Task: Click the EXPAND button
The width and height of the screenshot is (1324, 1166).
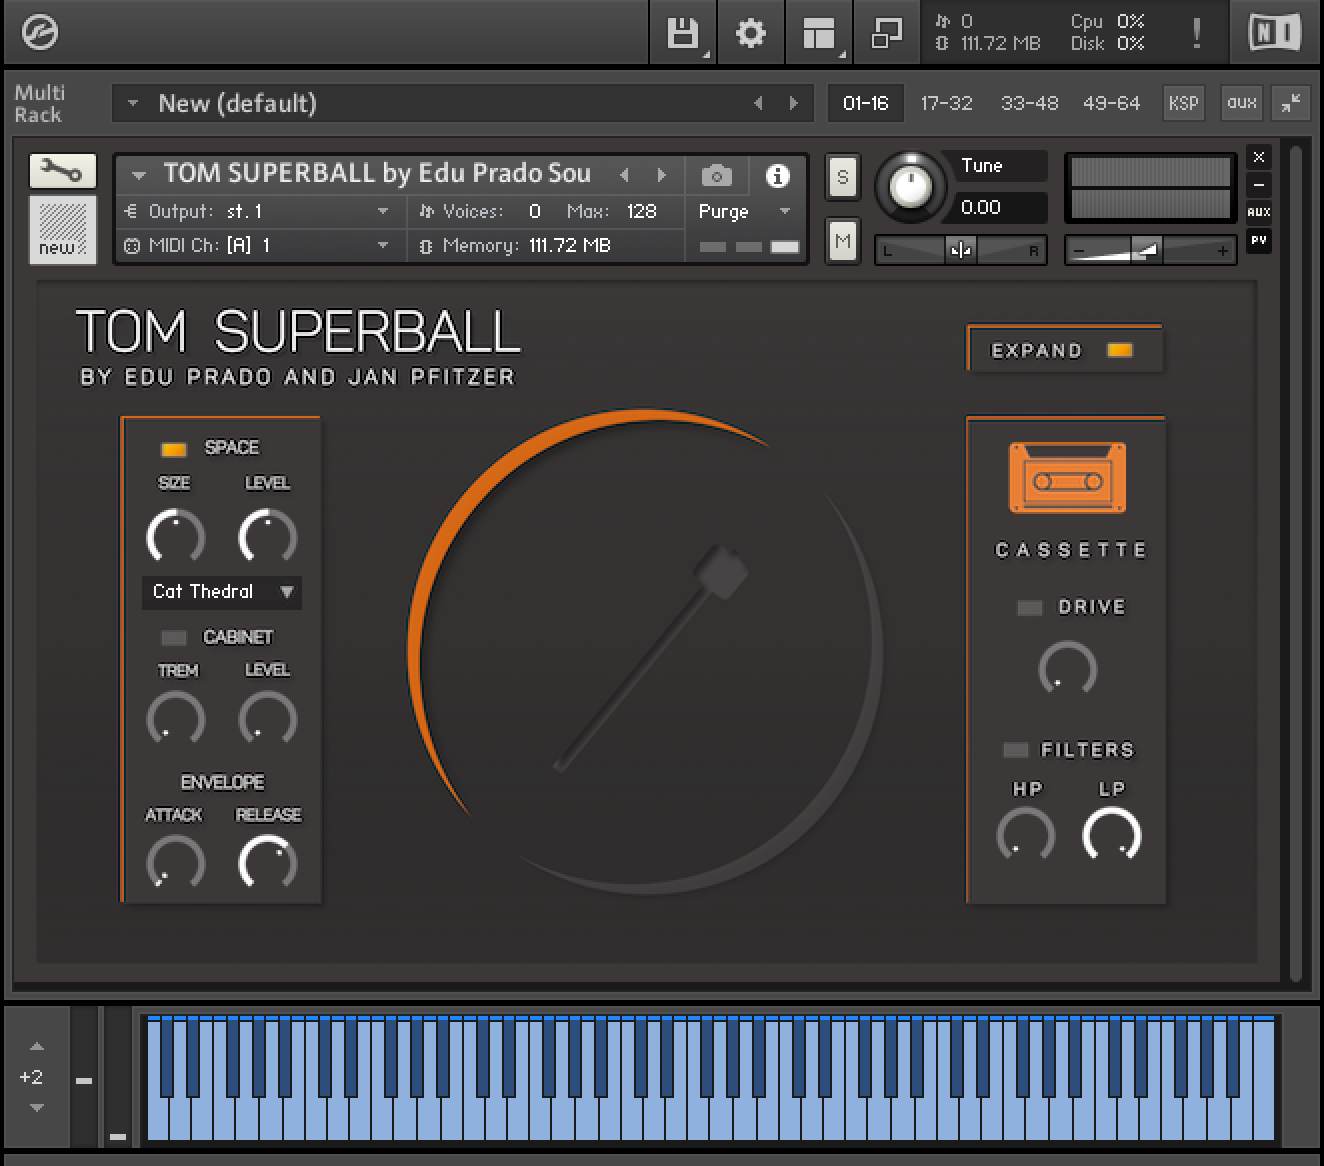Action: pos(1063,350)
